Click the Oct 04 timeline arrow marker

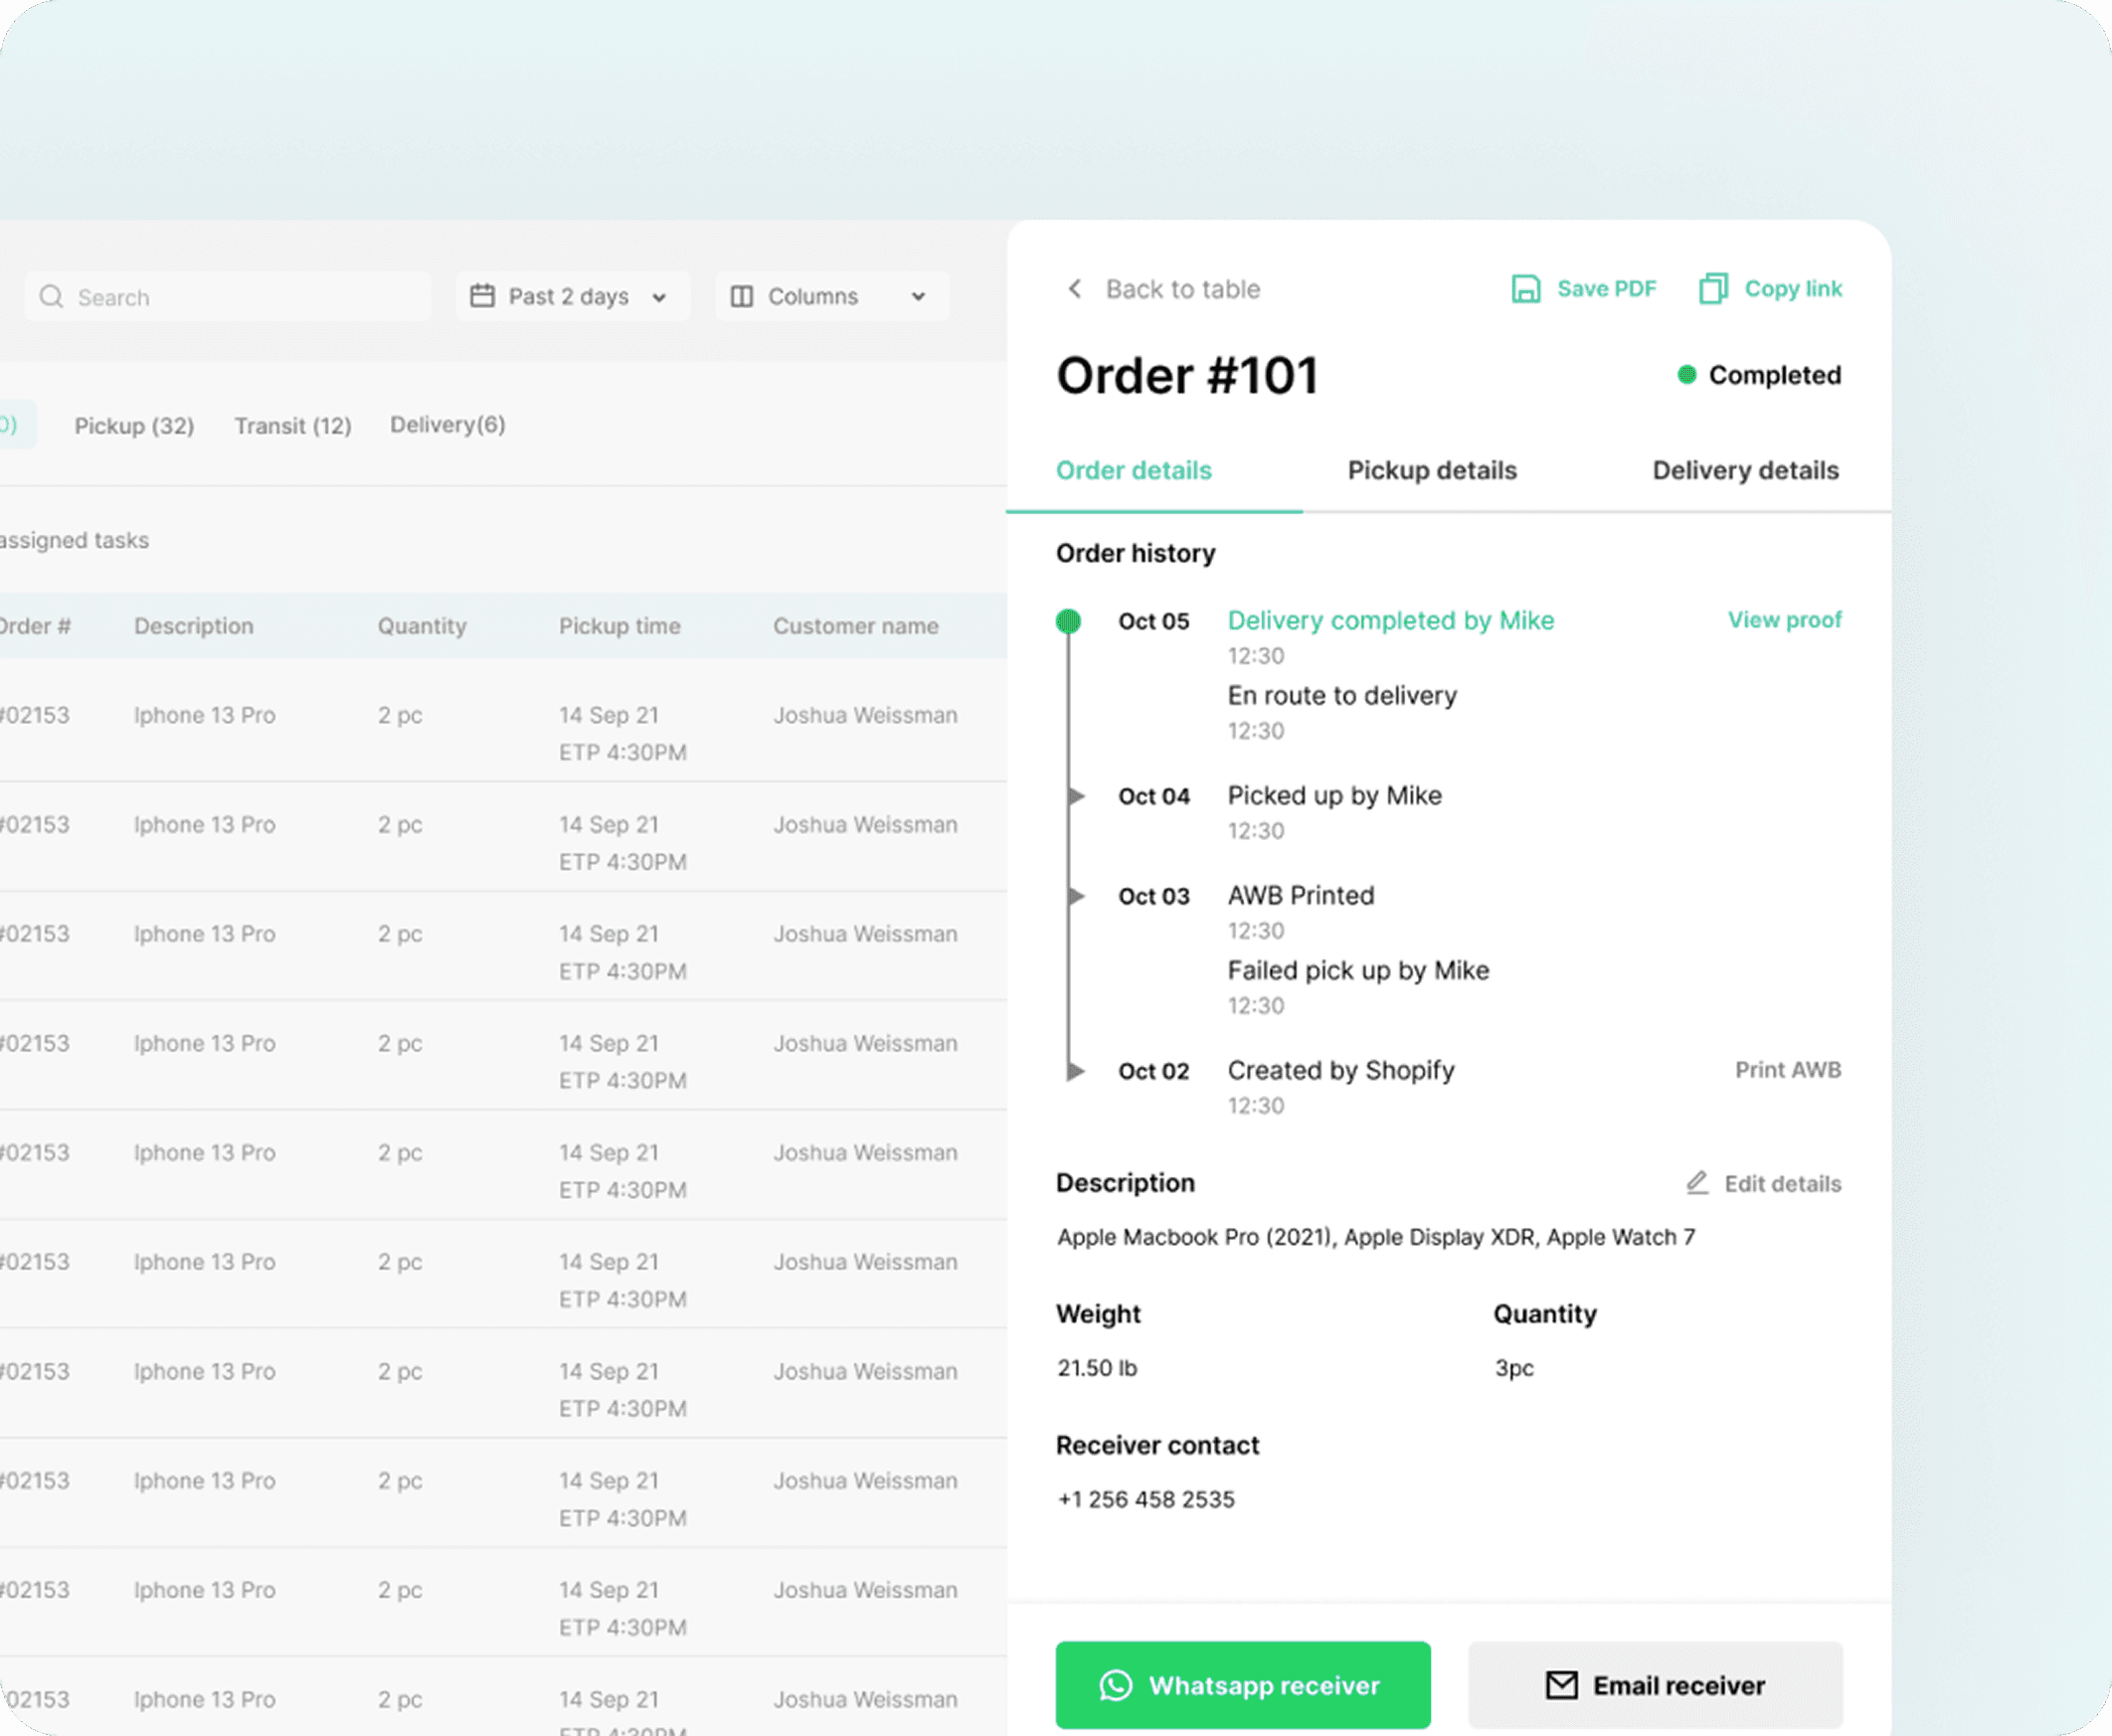pos(1076,796)
